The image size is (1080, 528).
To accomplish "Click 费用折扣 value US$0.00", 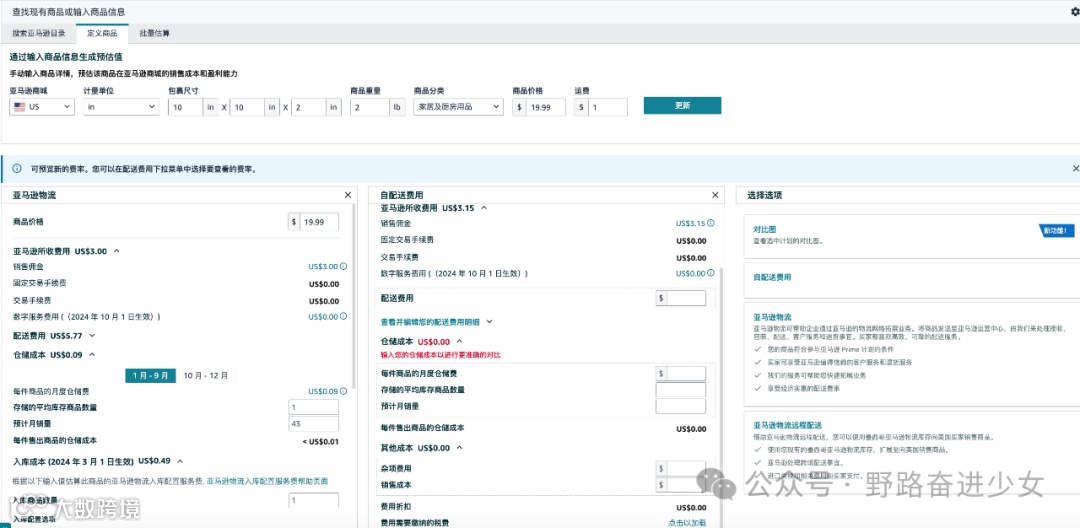I will tap(691, 507).
